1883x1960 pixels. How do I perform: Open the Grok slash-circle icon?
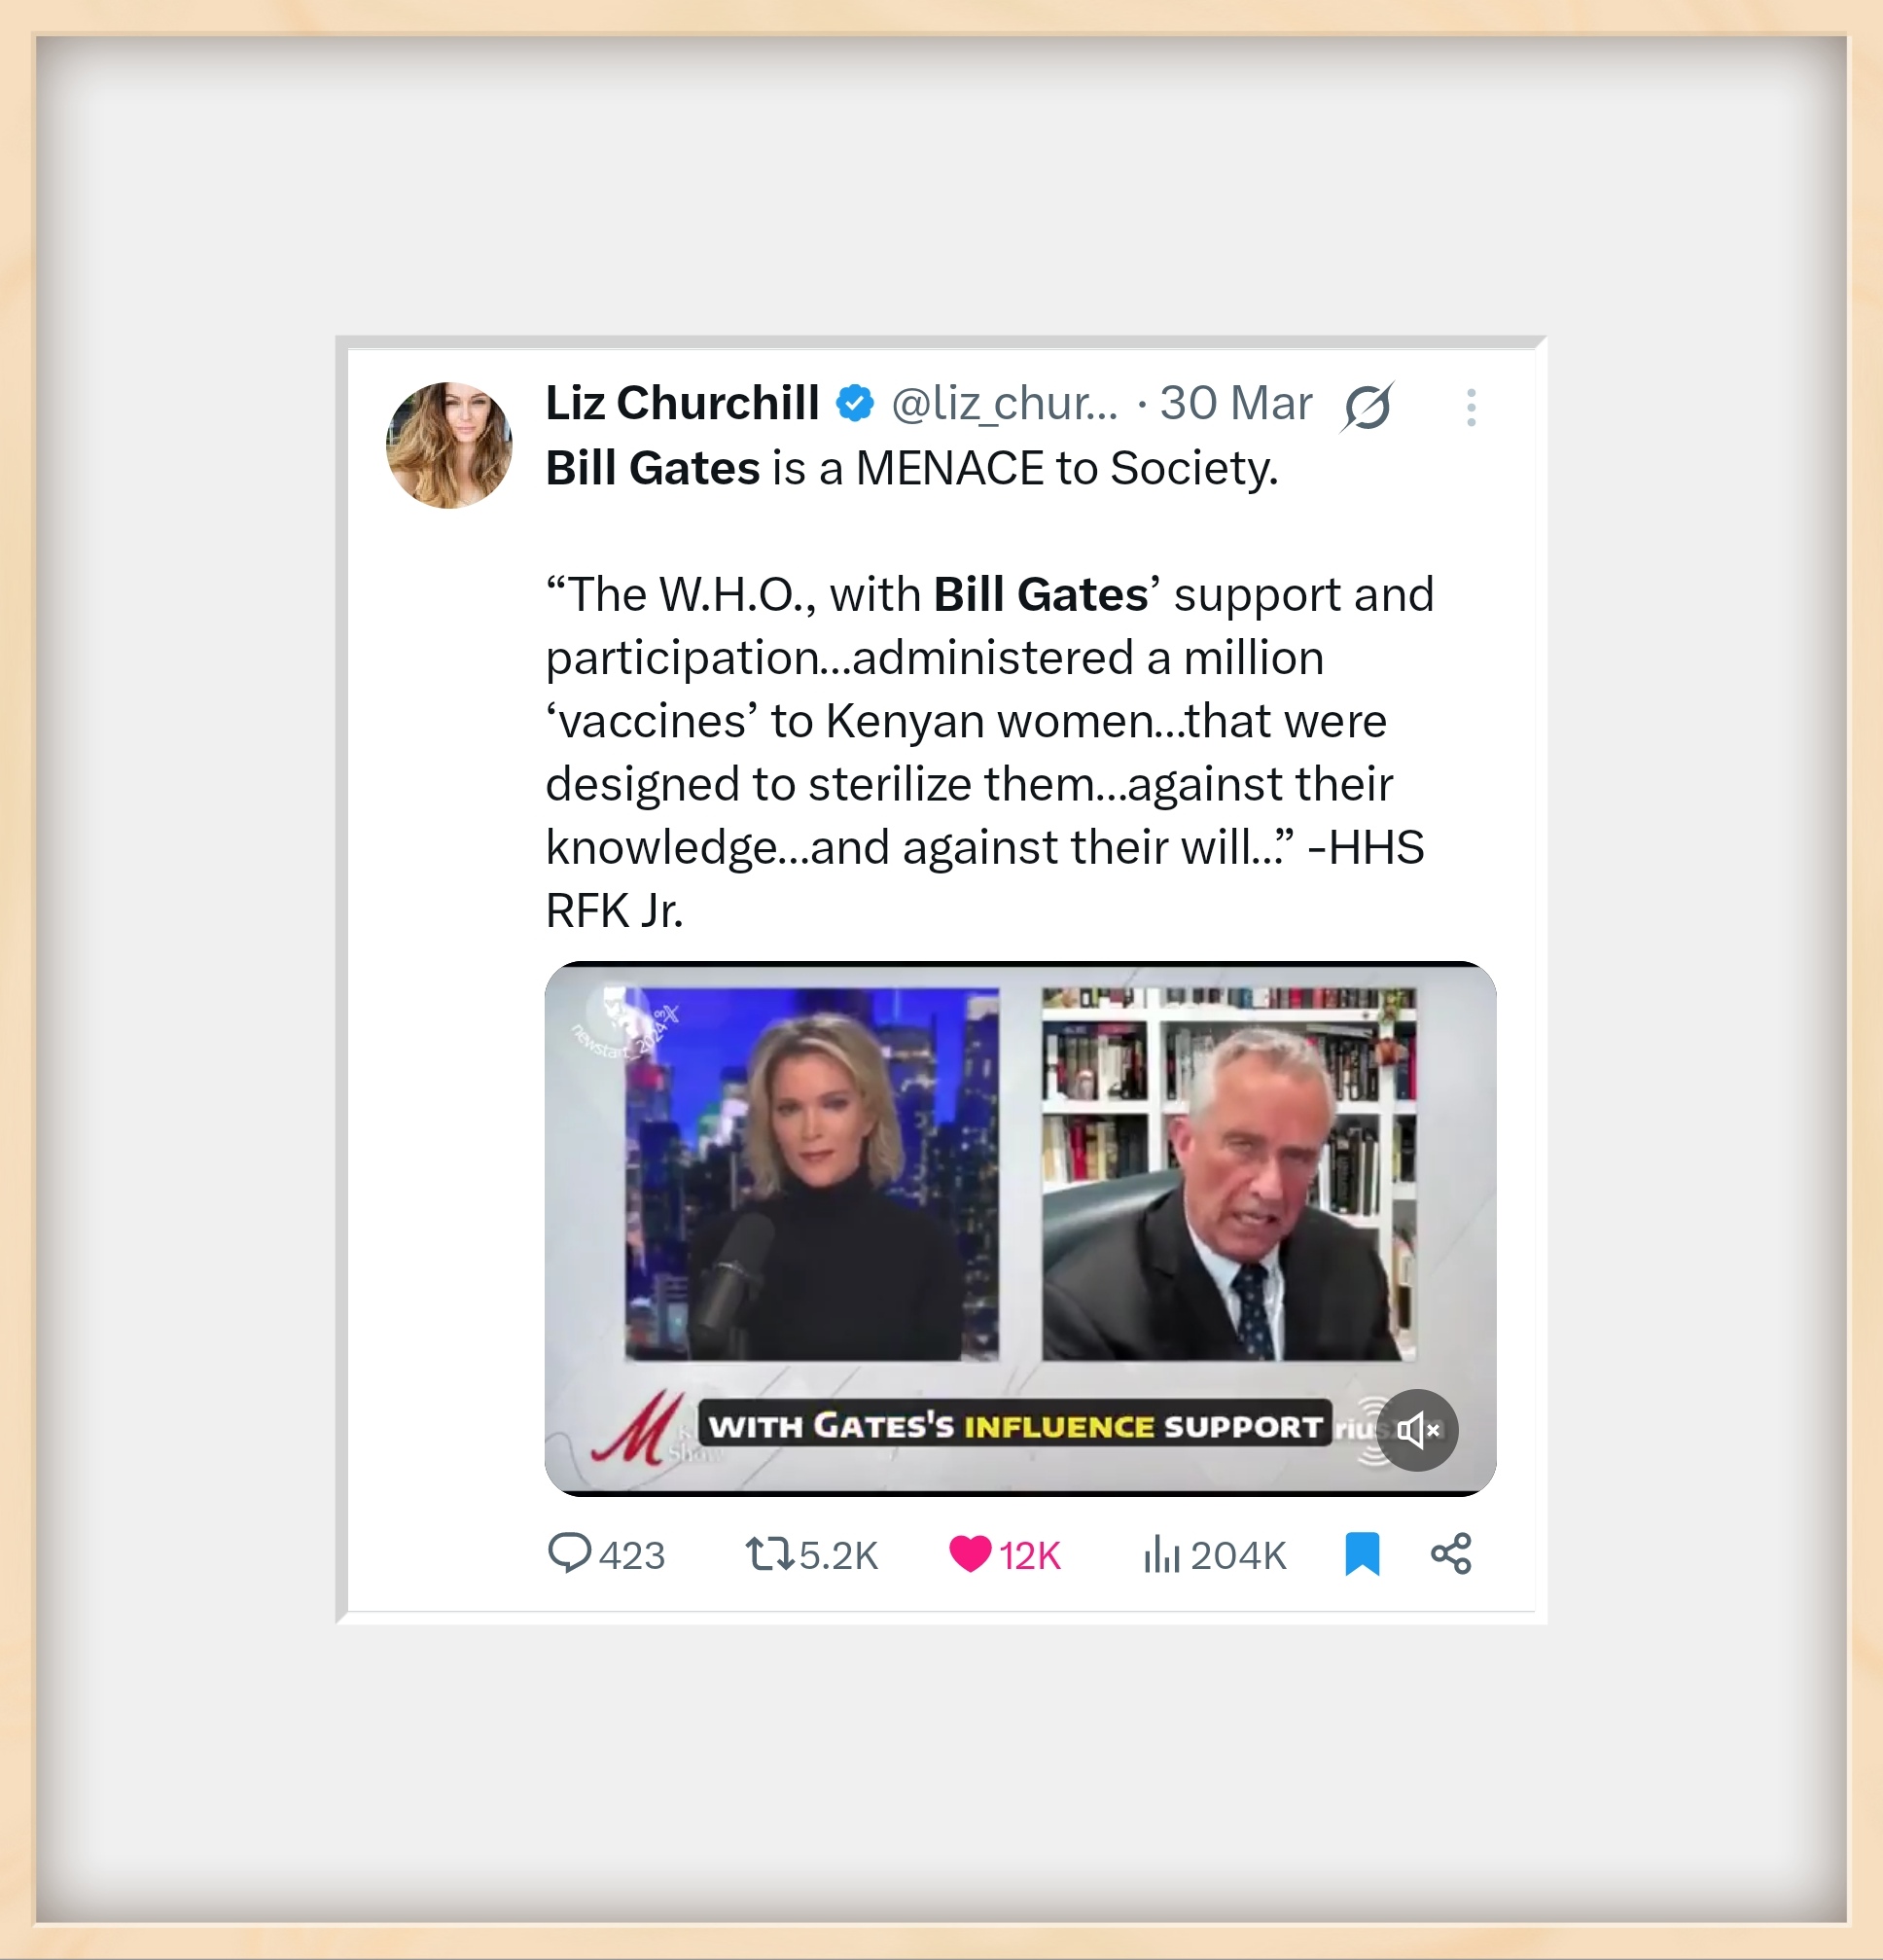click(x=1367, y=406)
